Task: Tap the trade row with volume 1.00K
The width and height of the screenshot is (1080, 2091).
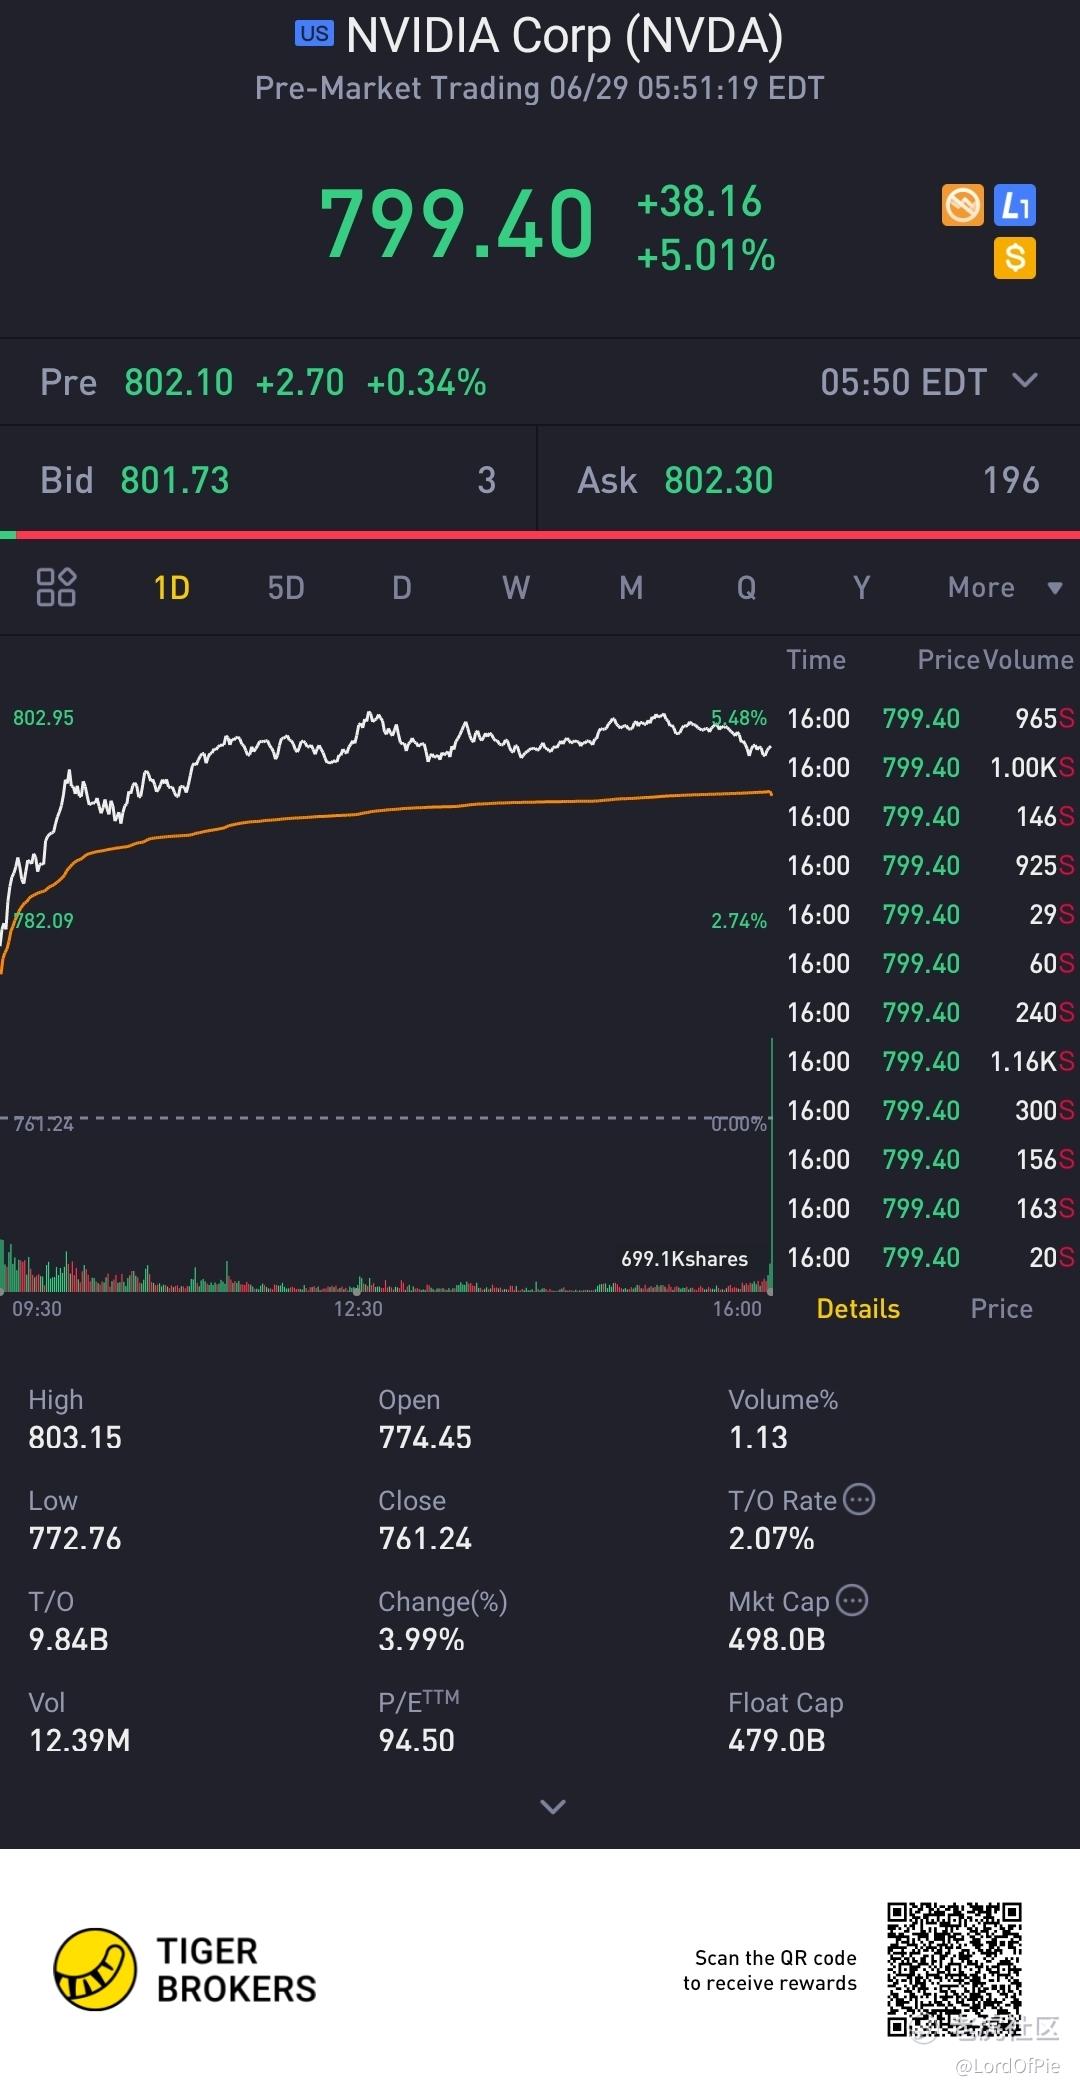Action: (930, 767)
